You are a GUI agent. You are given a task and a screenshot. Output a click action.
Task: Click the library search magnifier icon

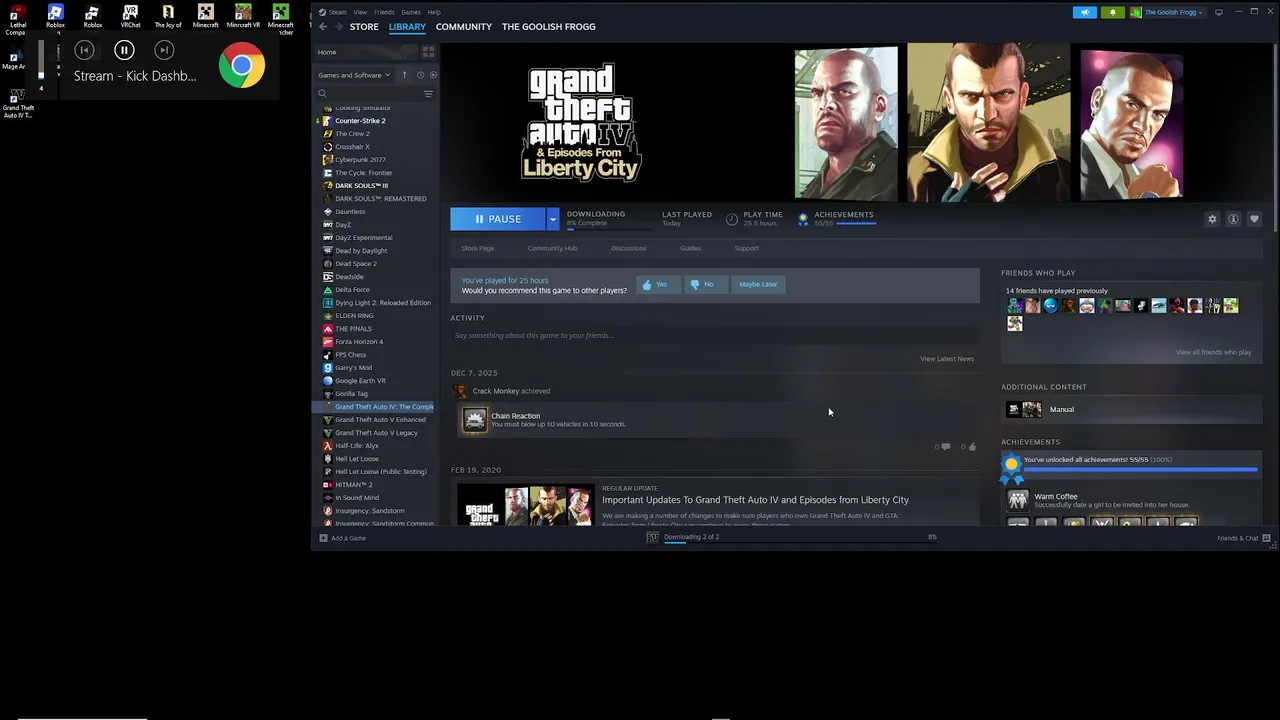pyautogui.click(x=322, y=94)
